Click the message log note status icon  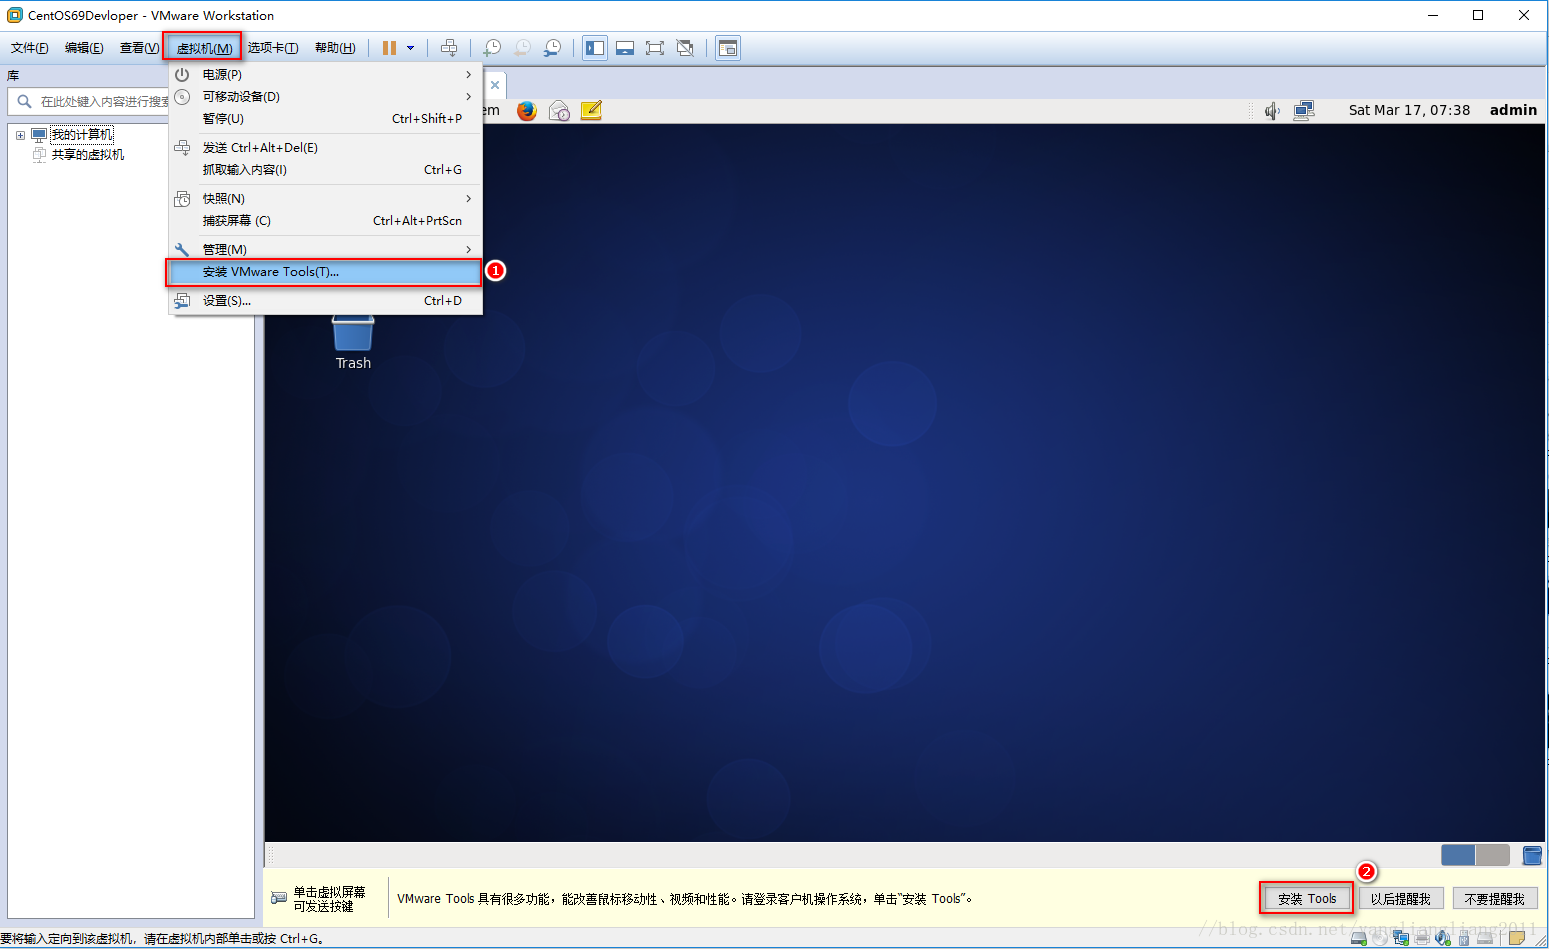coord(1517,938)
